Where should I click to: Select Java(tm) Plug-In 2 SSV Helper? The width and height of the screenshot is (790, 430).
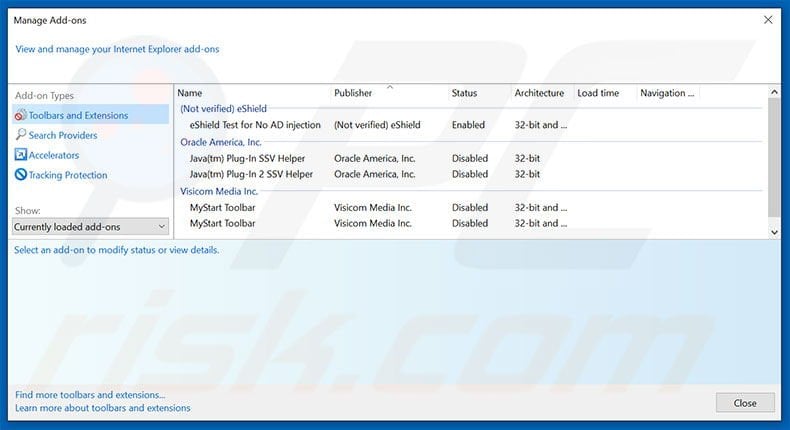coord(251,174)
